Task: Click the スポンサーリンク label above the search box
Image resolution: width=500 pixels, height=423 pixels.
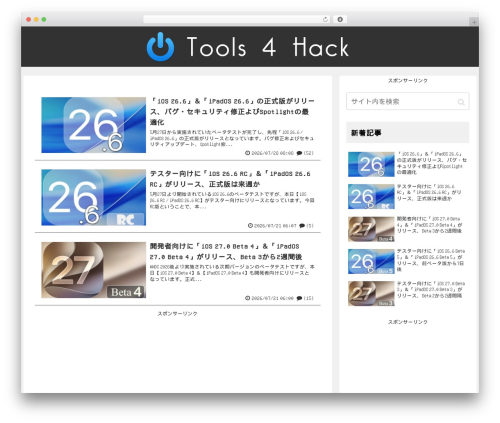Action: click(x=407, y=81)
